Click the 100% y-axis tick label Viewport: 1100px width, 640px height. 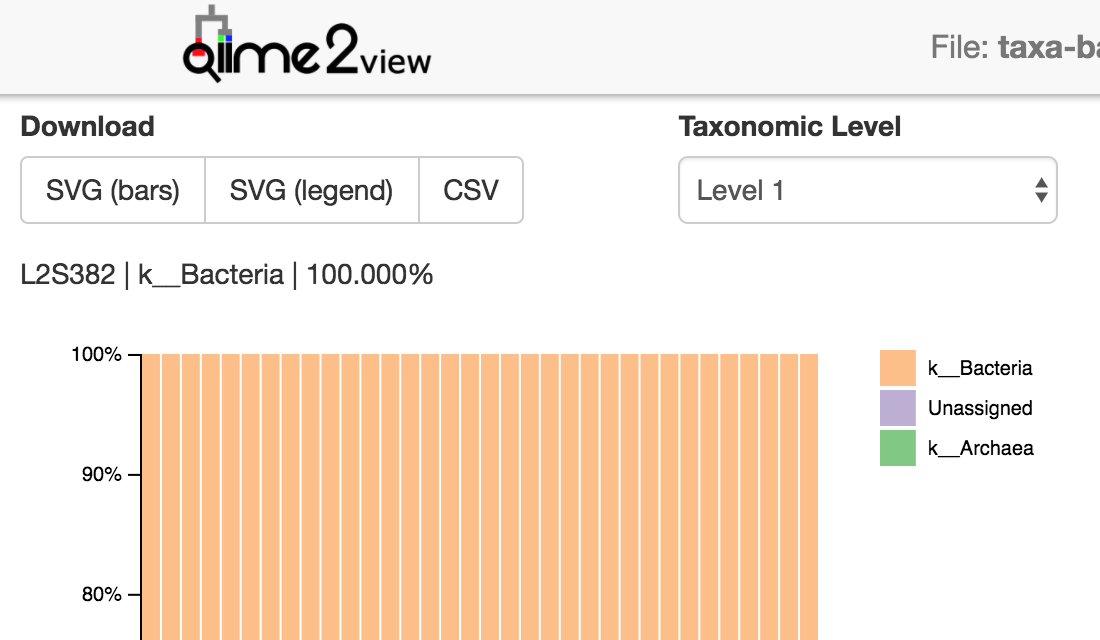97,354
